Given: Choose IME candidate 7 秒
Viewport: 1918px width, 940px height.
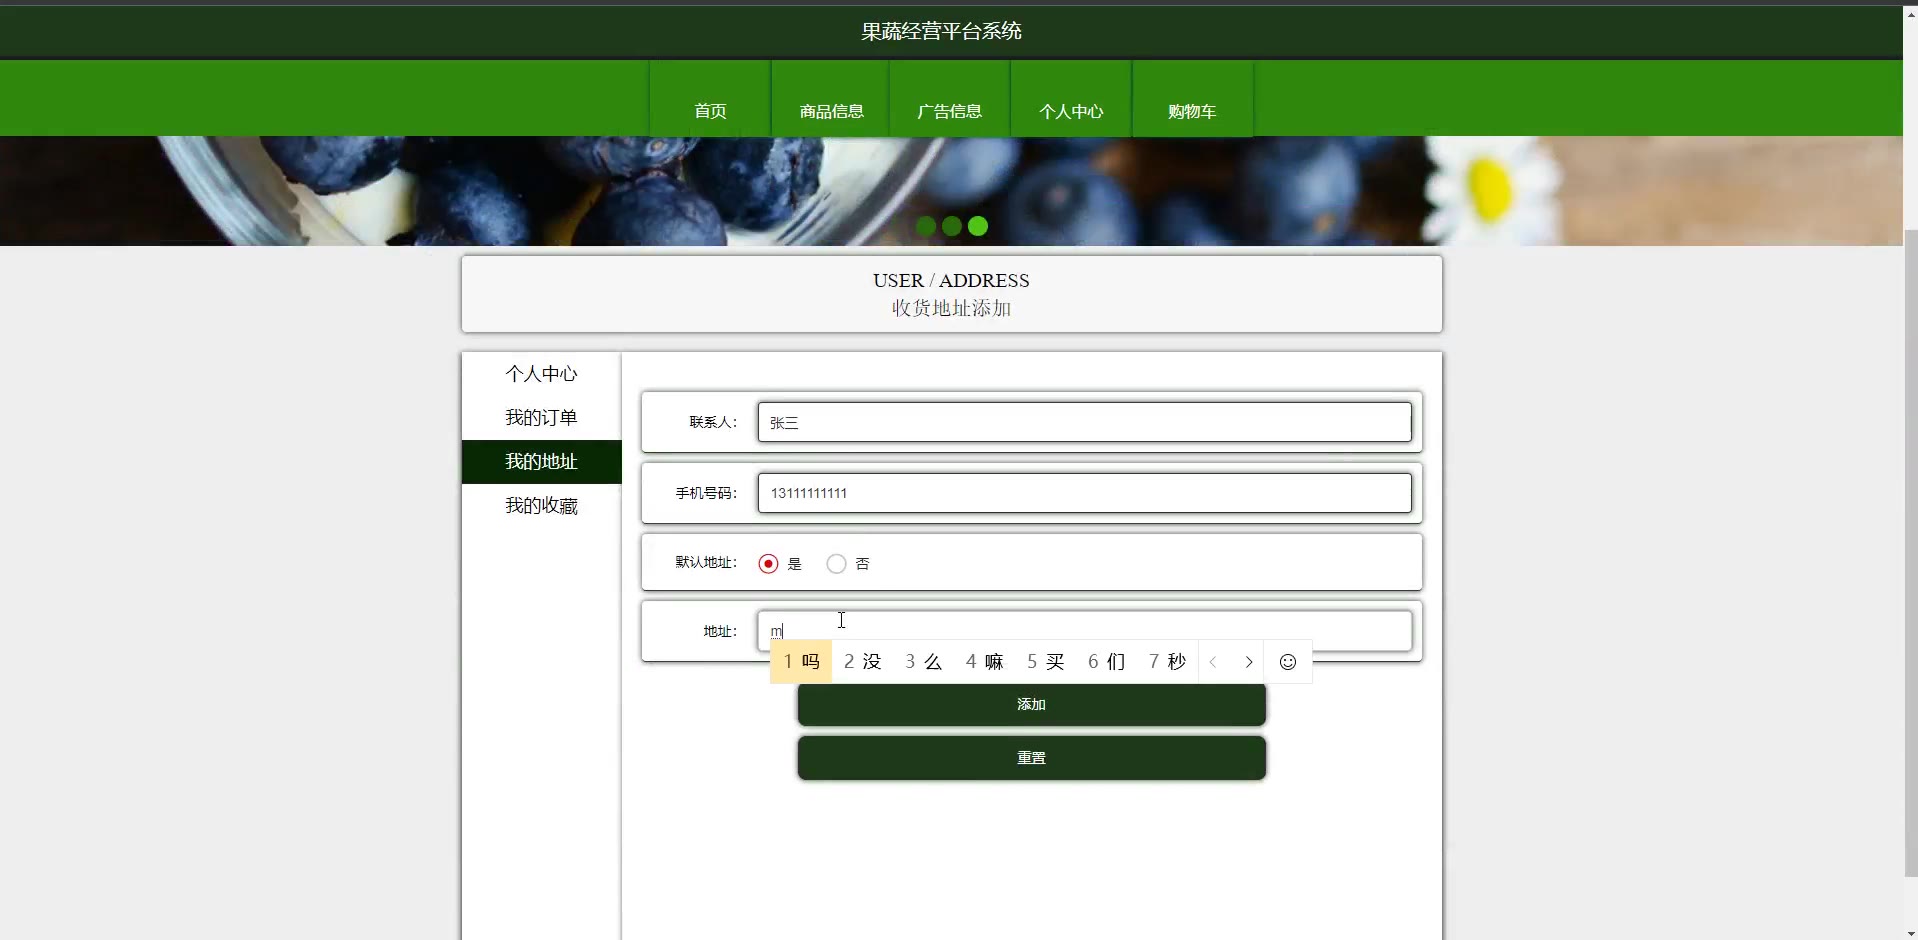Looking at the screenshot, I should point(1167,662).
